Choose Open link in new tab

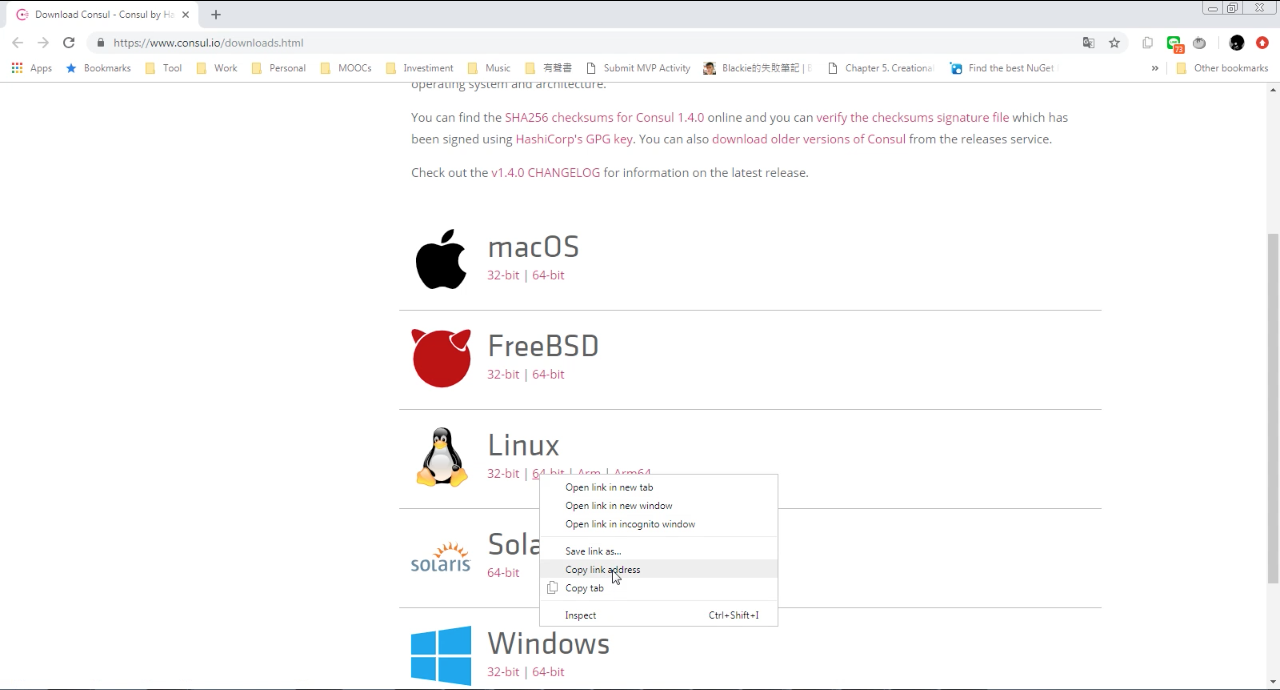(658, 488)
